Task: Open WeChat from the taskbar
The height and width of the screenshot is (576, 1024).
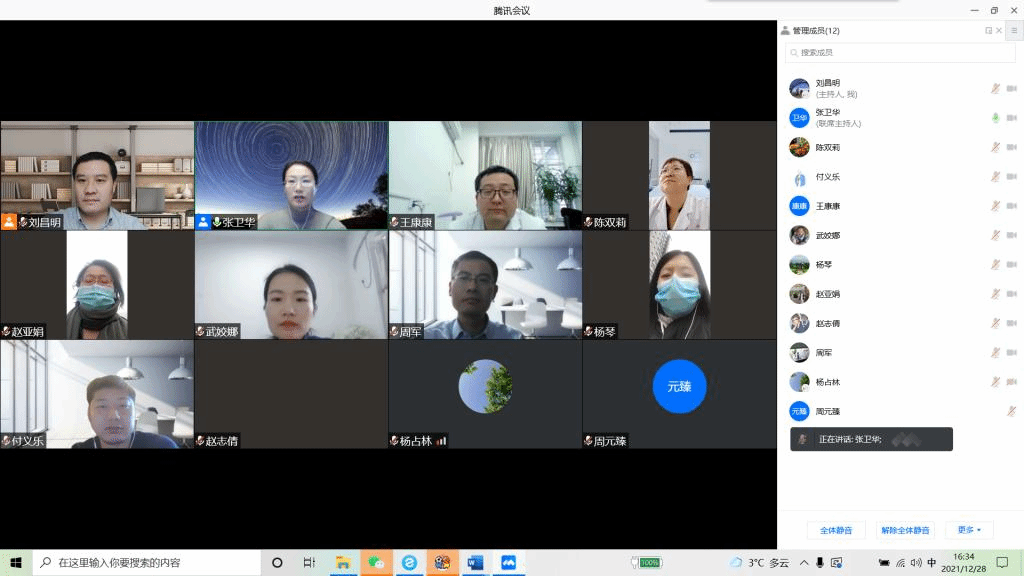Action: (376, 562)
